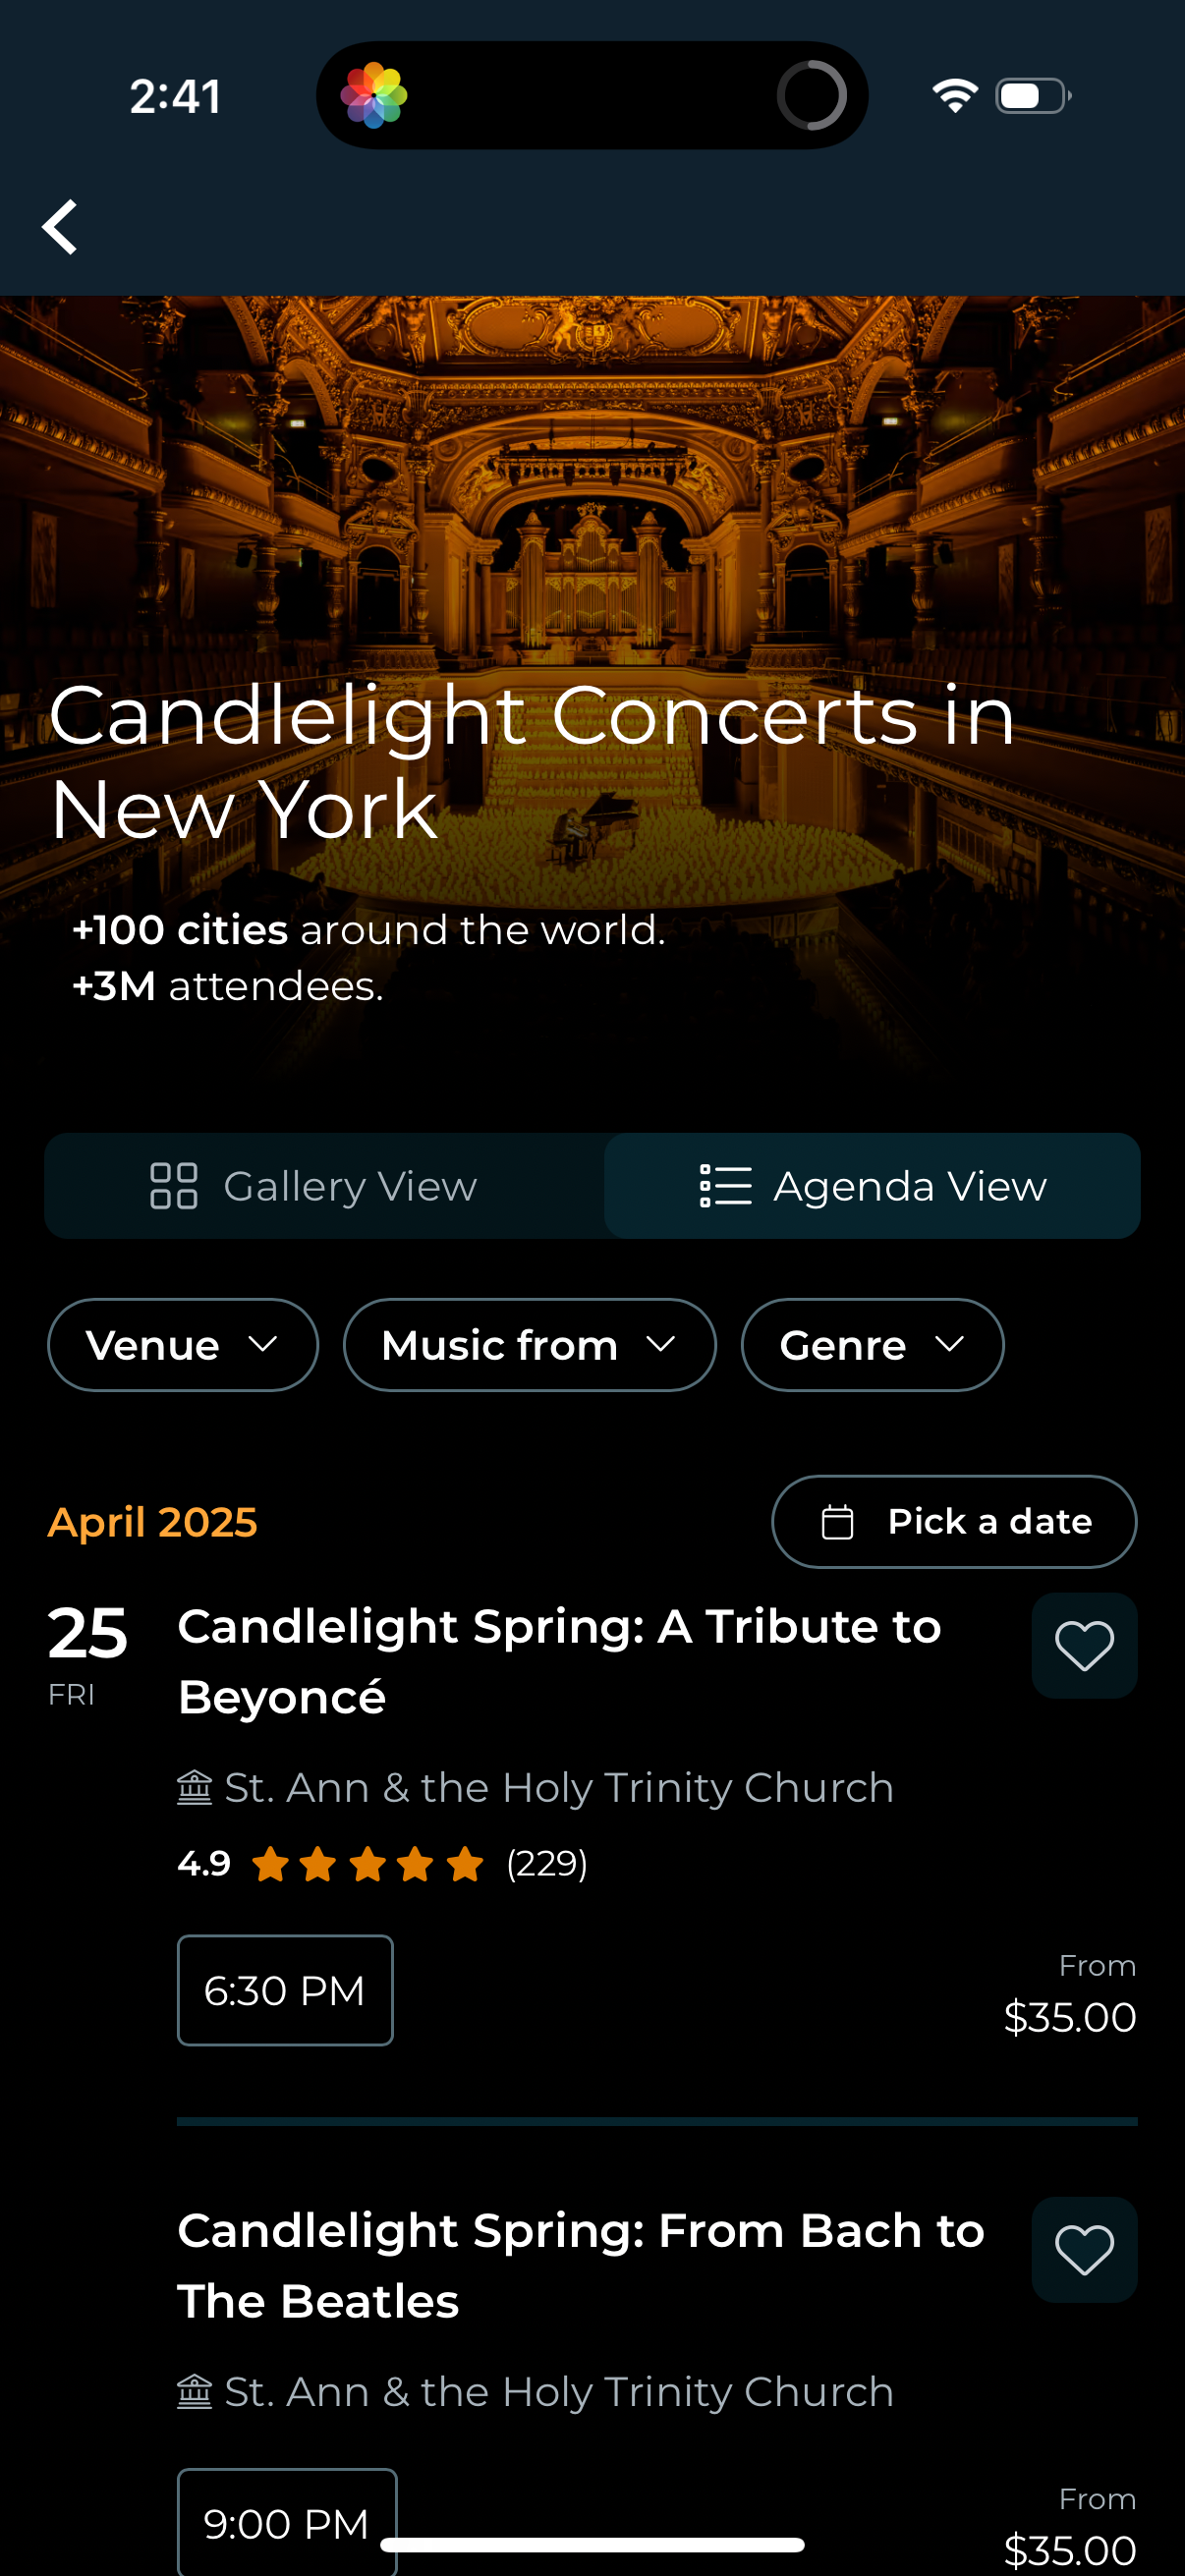Open the Genre filter dropdown
This screenshot has width=1185, height=2576.
(872, 1345)
